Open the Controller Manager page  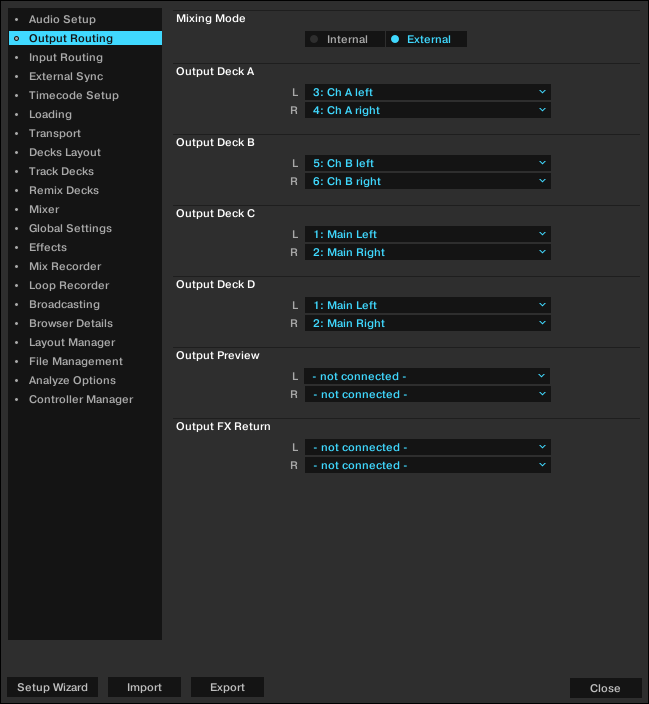coord(80,400)
